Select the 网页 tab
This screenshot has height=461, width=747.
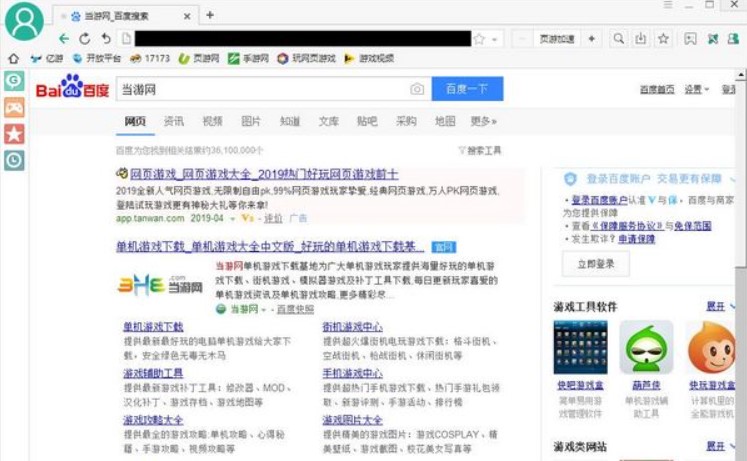point(135,121)
